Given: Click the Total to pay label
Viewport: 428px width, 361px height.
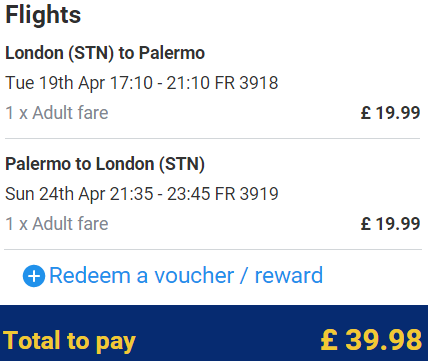Looking at the screenshot, I should (69, 341).
